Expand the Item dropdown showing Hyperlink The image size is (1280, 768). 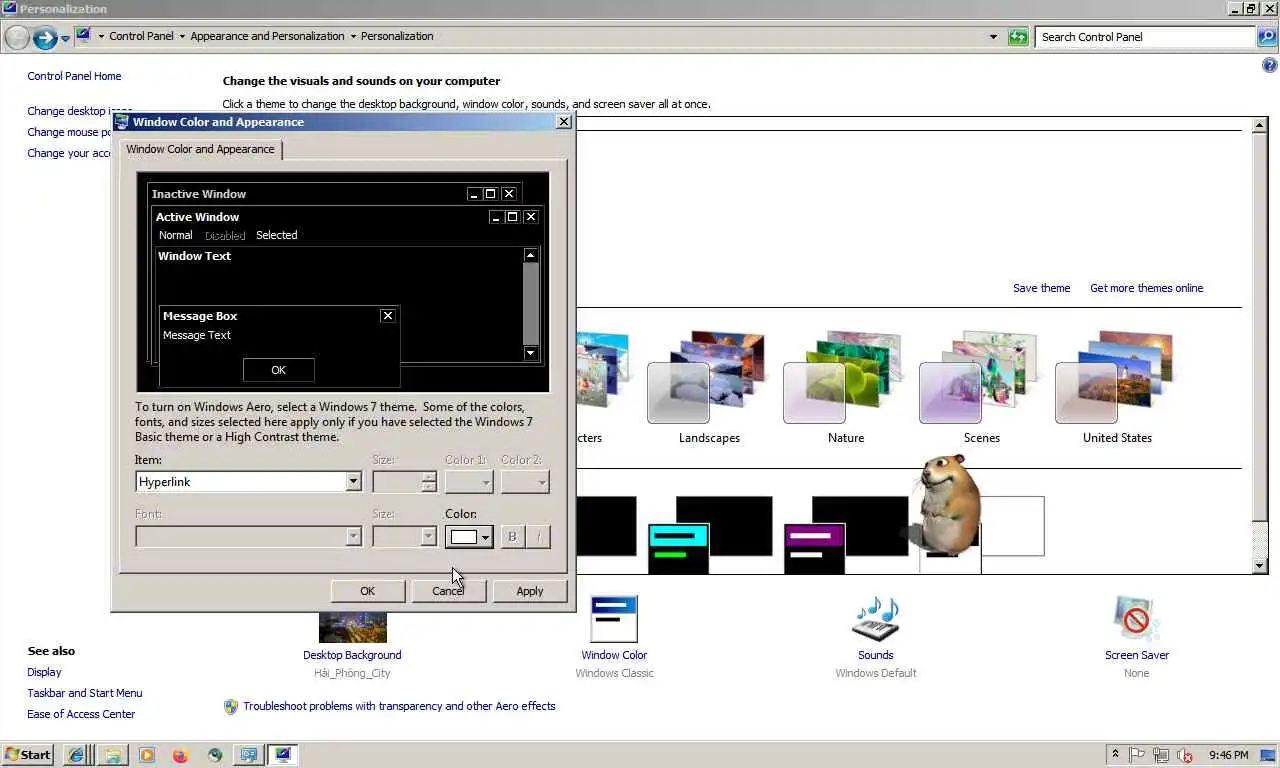click(x=353, y=482)
